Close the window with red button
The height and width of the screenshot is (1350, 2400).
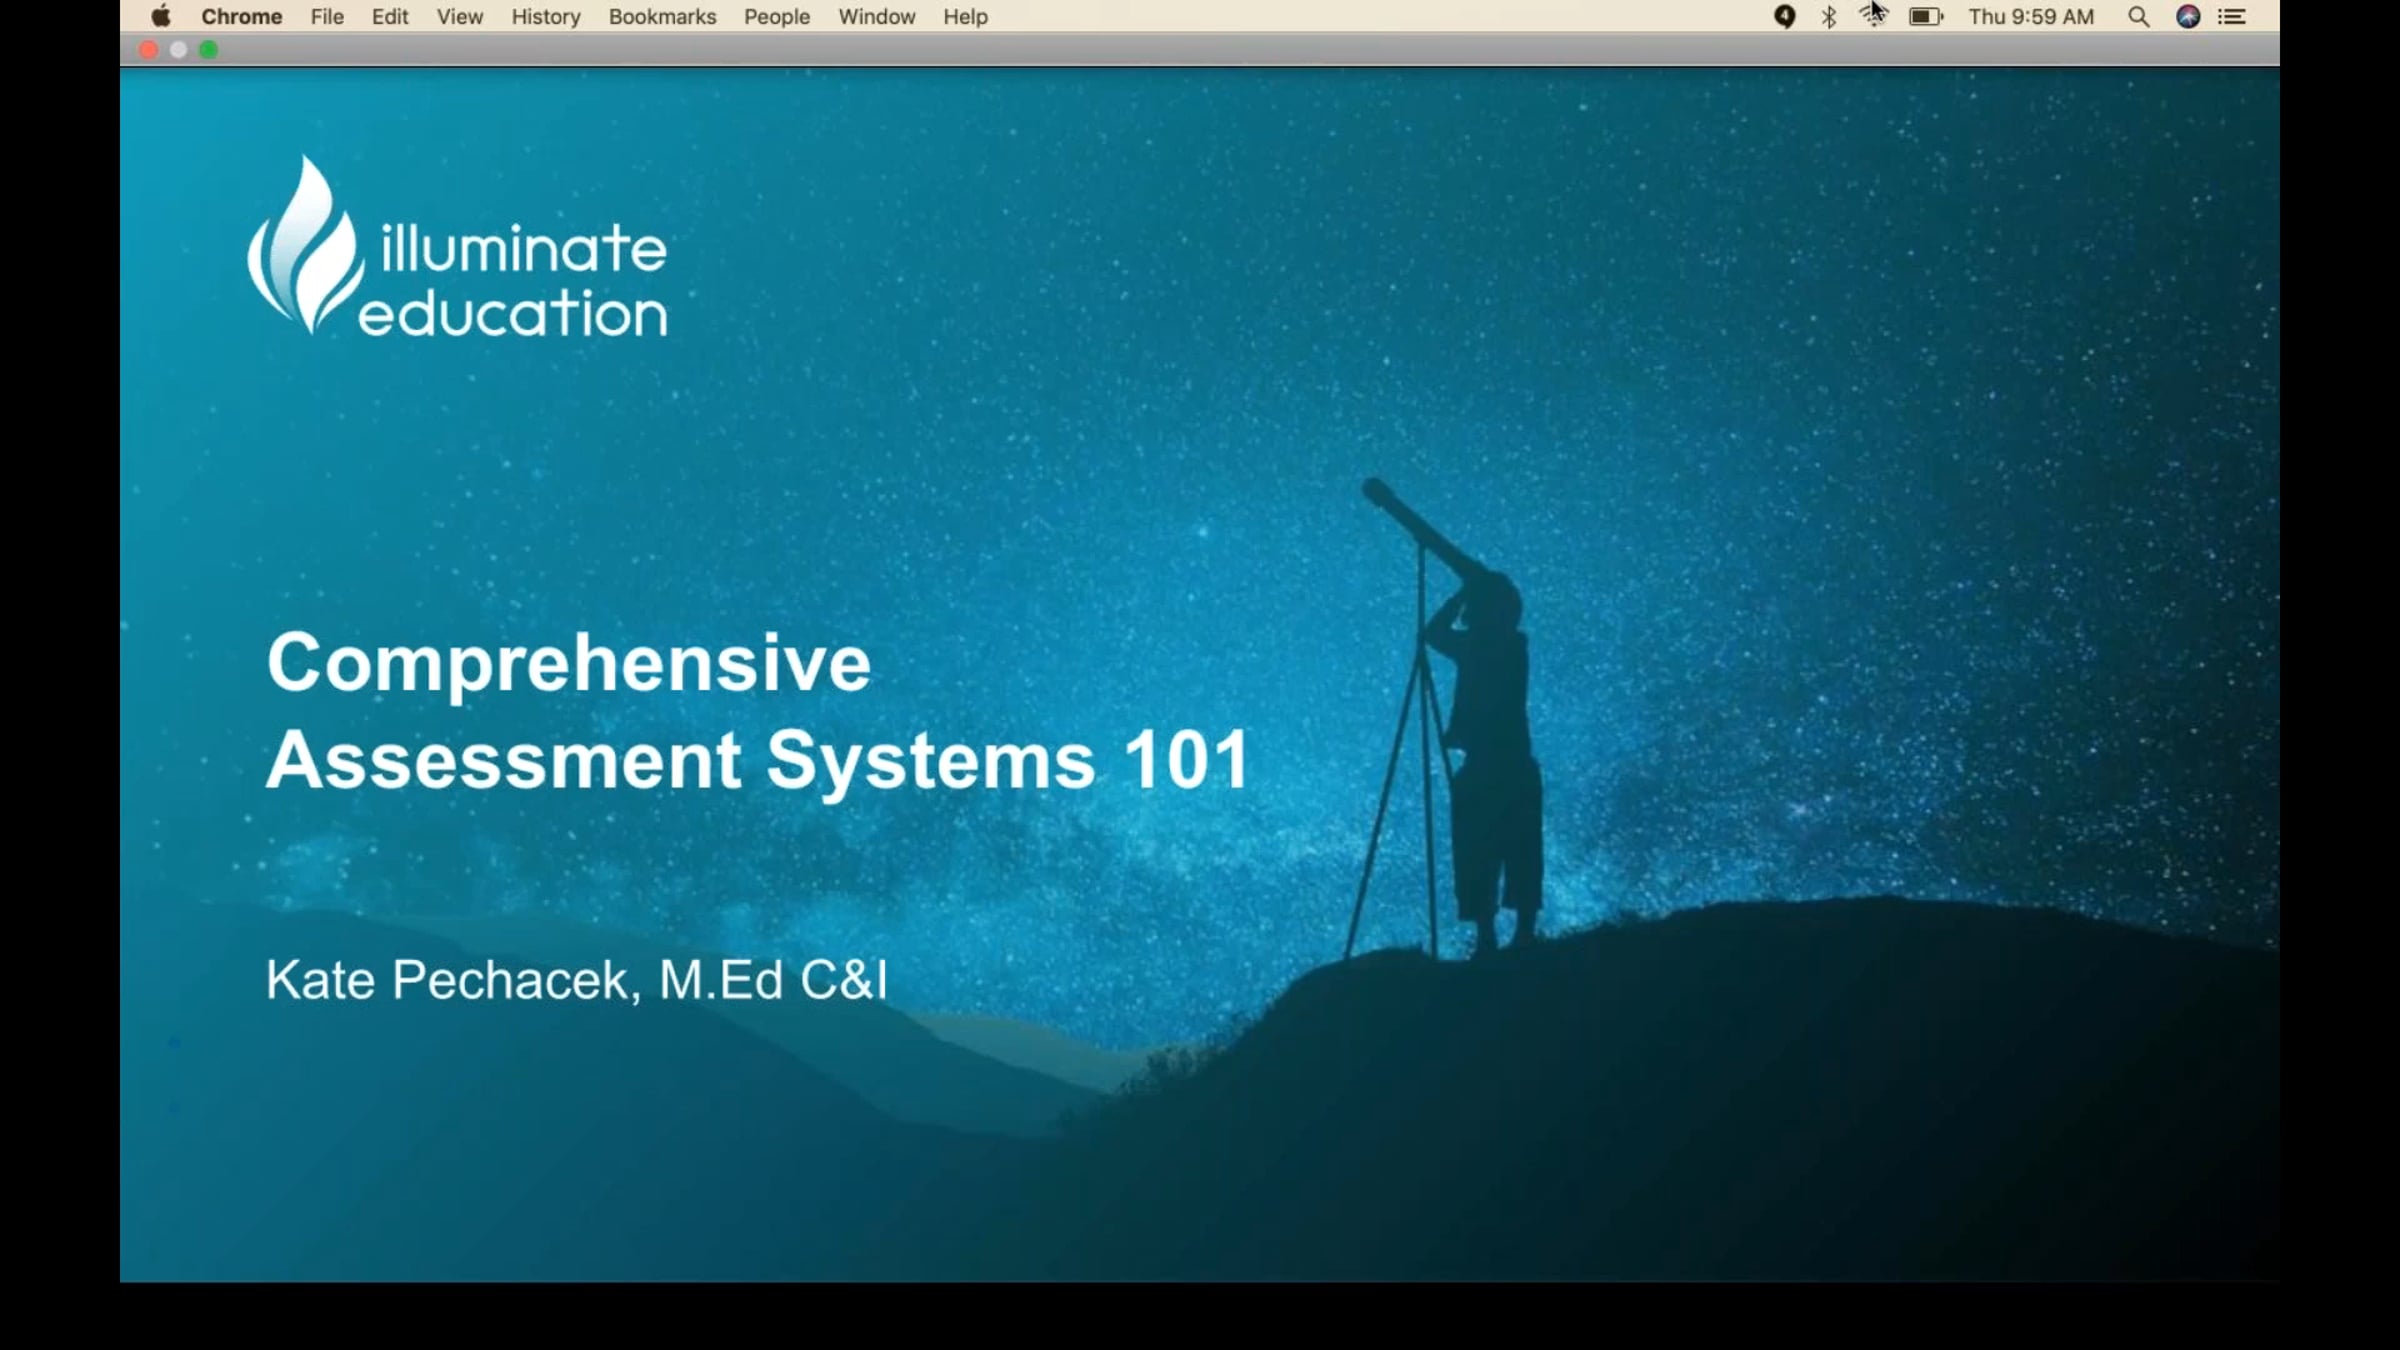click(148, 50)
